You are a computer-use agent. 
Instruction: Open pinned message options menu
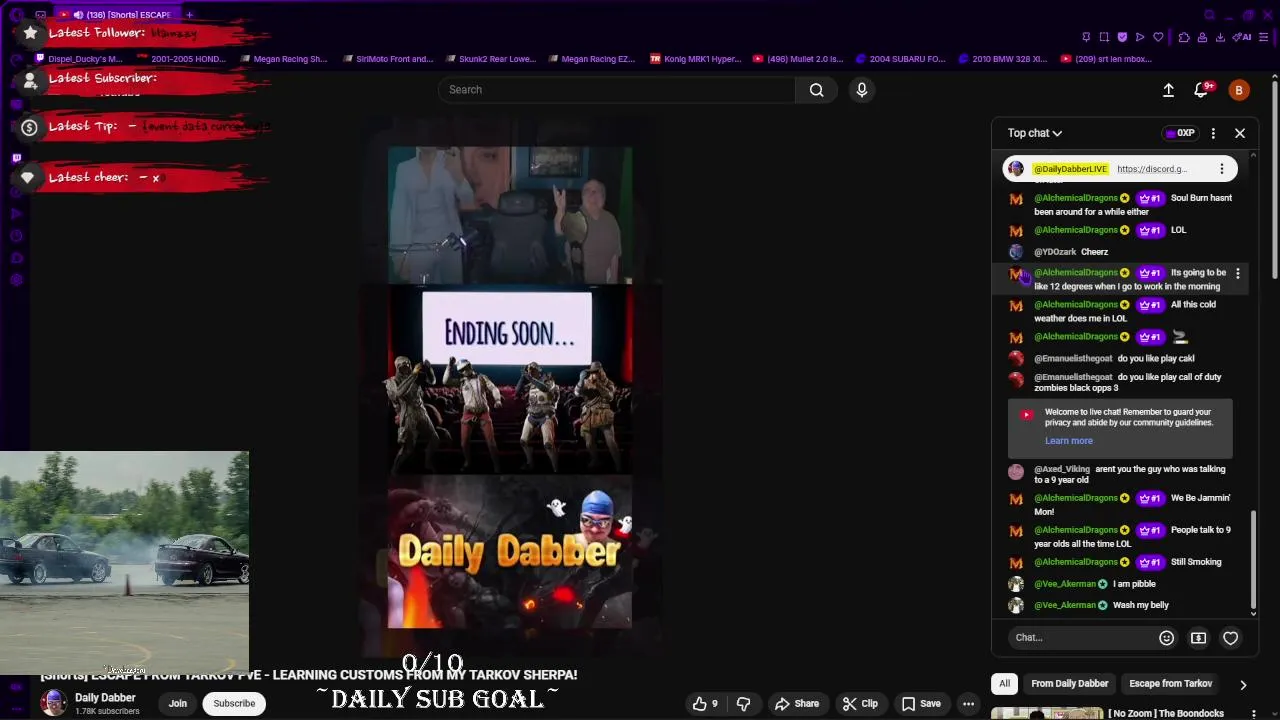(1221, 169)
